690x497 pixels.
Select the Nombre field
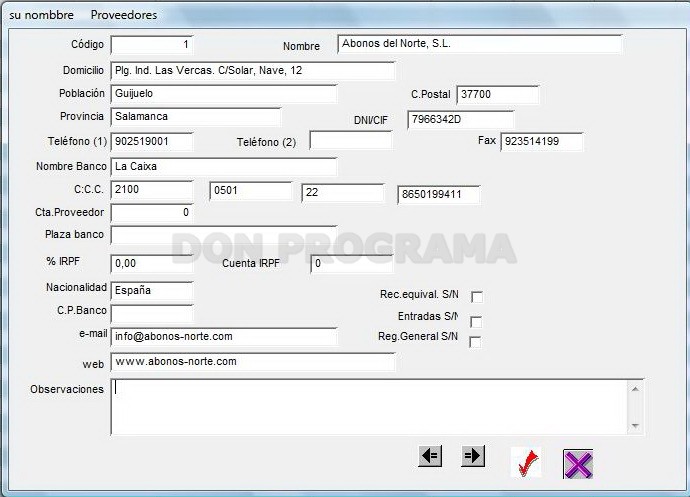(x=480, y=44)
